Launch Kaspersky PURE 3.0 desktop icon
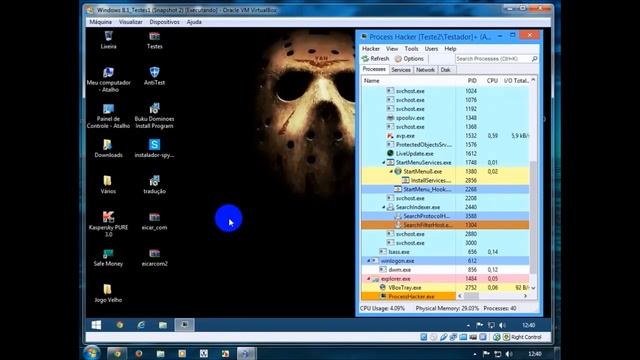The height and width of the screenshot is (360, 640). 108,224
